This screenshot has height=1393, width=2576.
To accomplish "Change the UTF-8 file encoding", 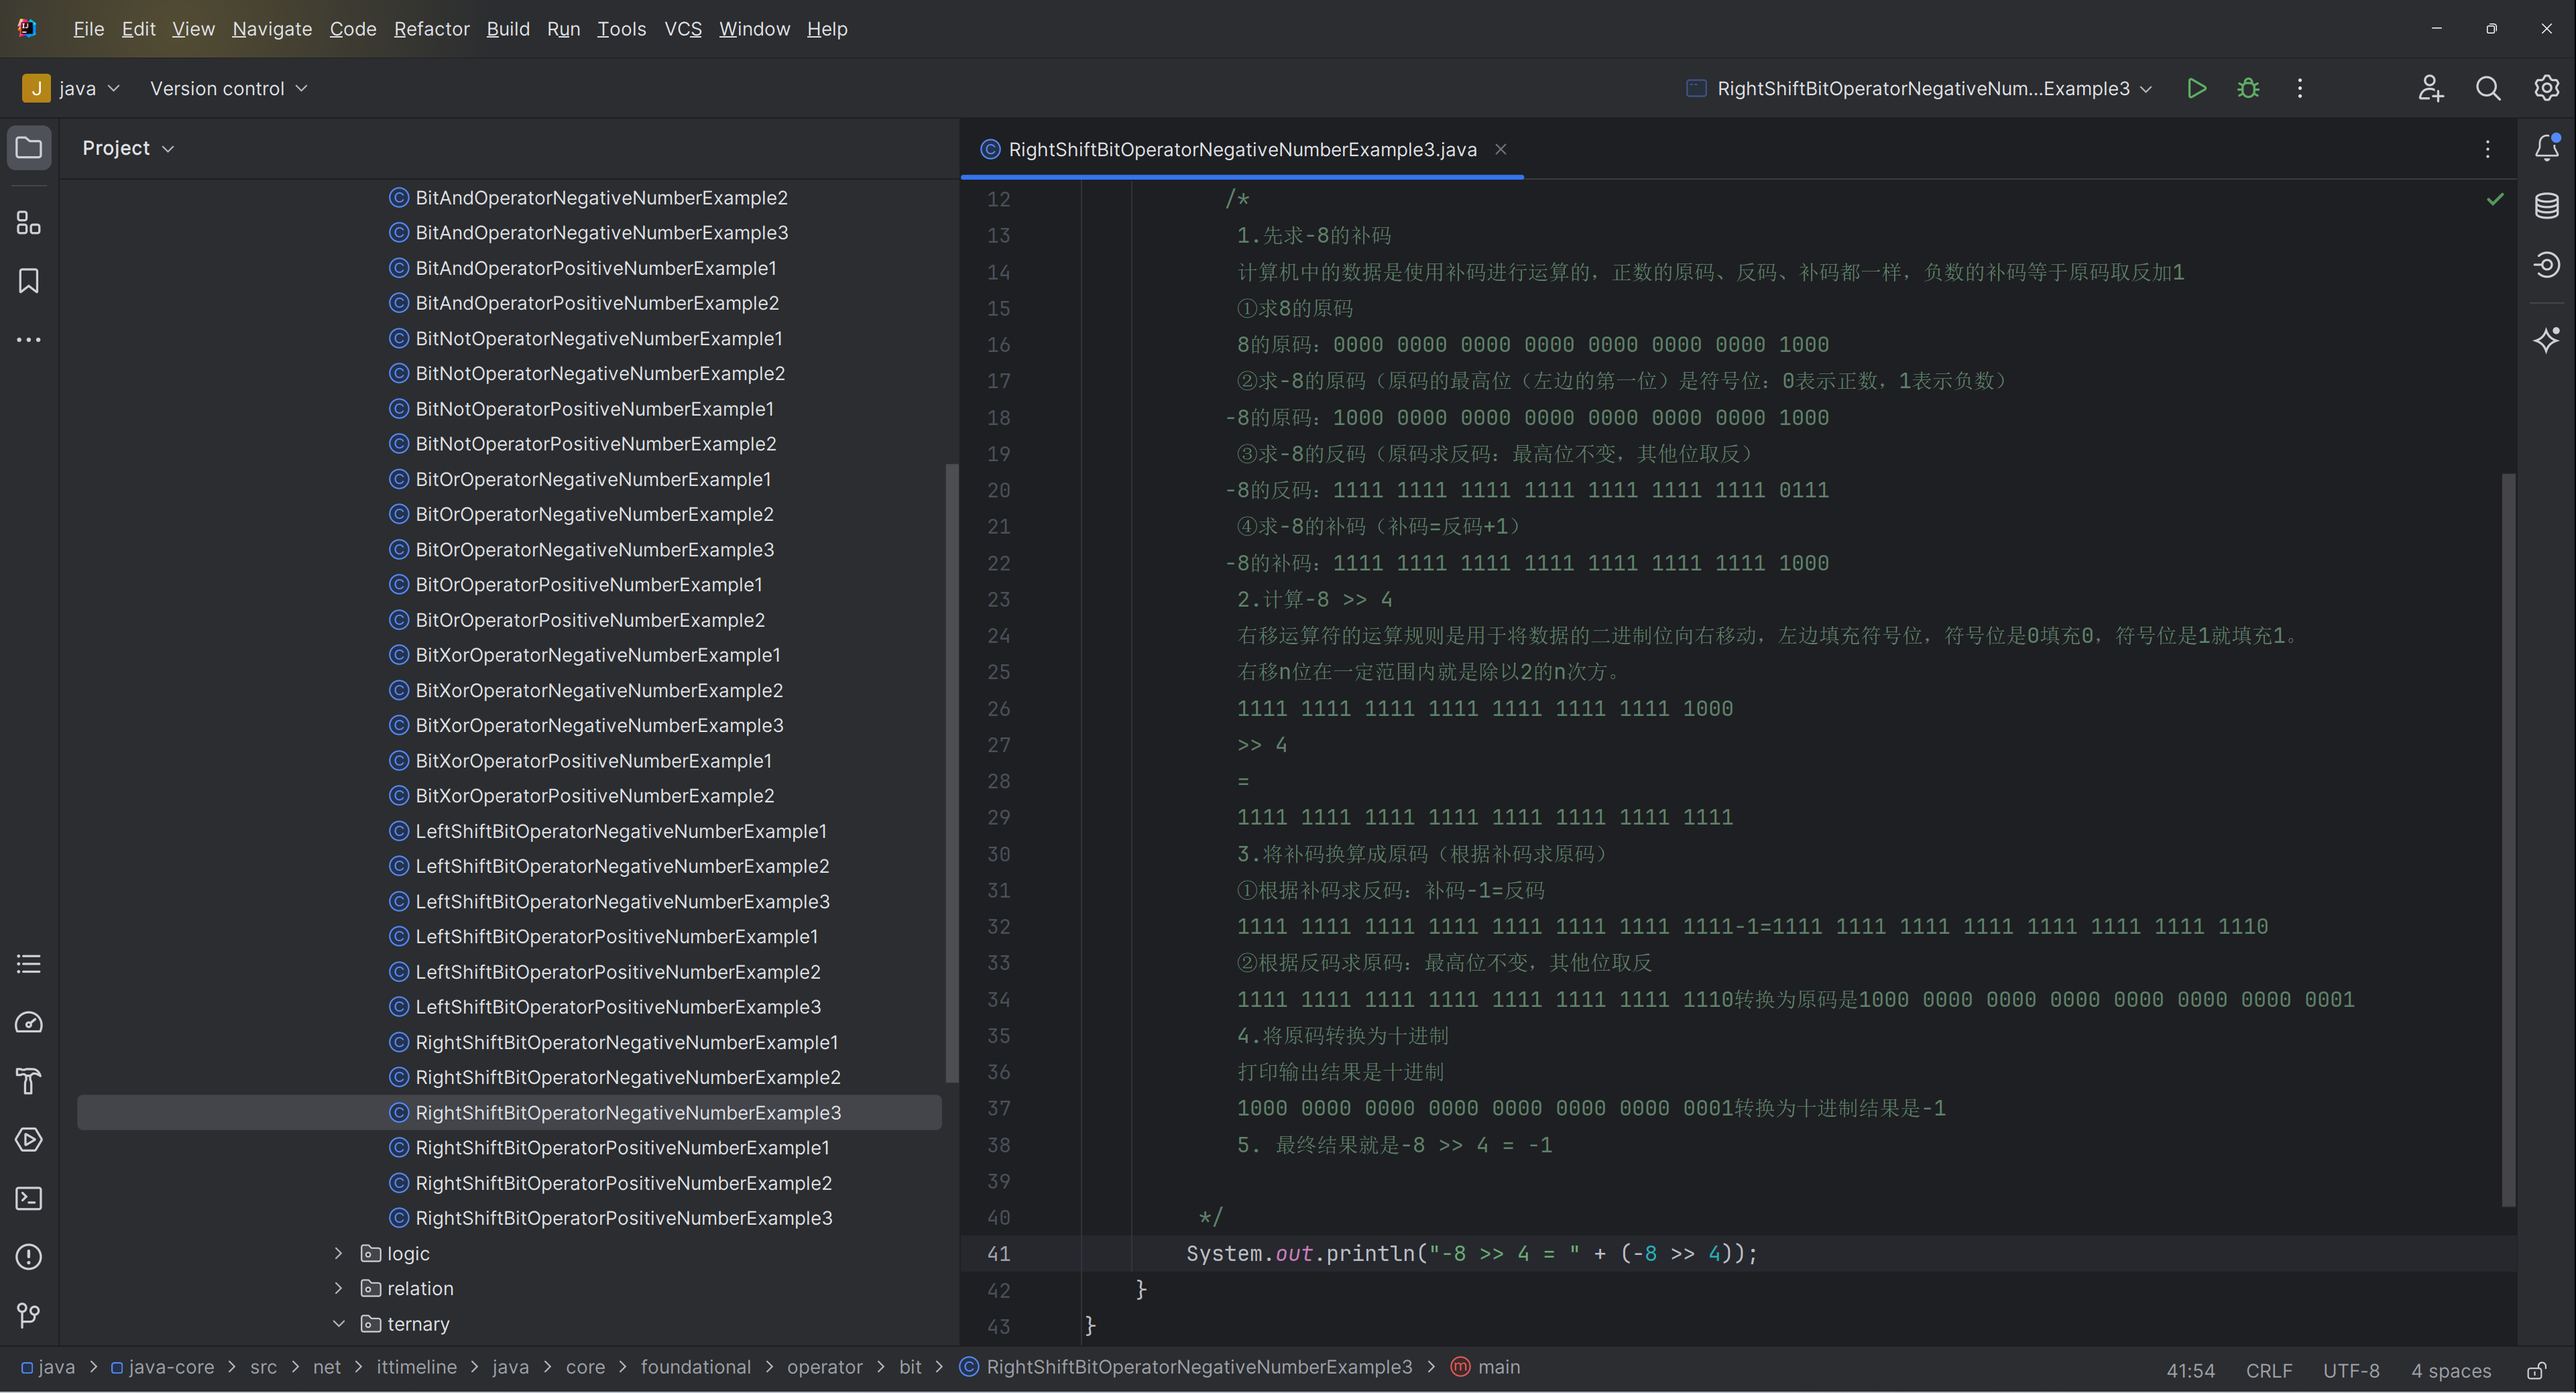I will tap(2350, 1370).
